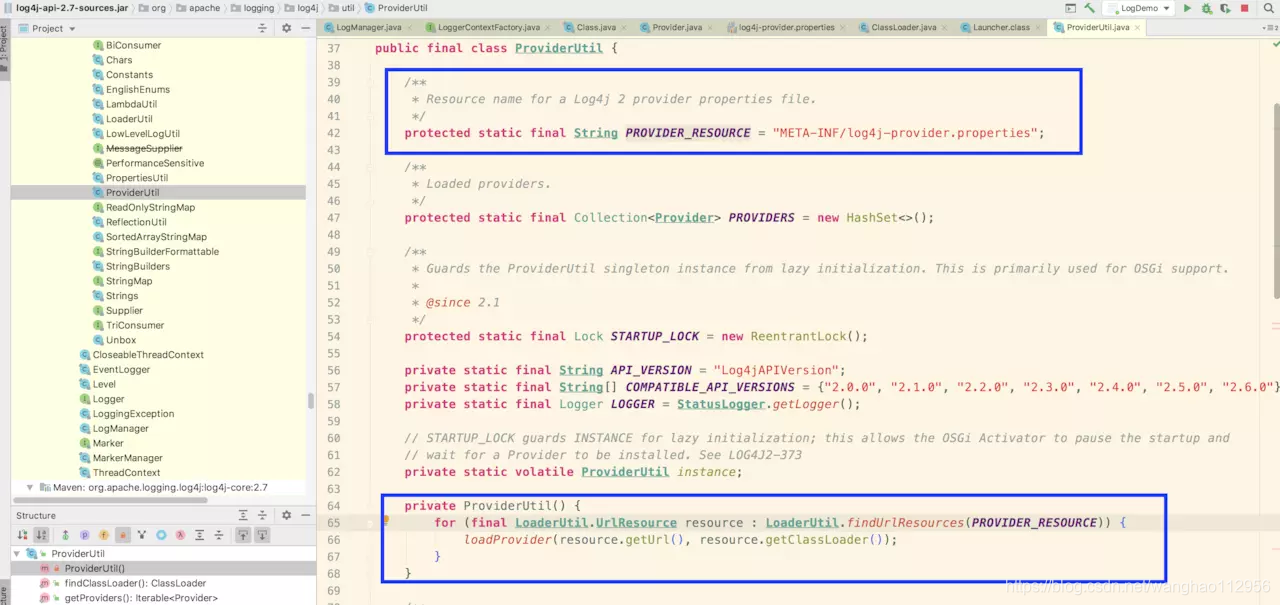Collapse all in Structure panel header

click(263, 515)
